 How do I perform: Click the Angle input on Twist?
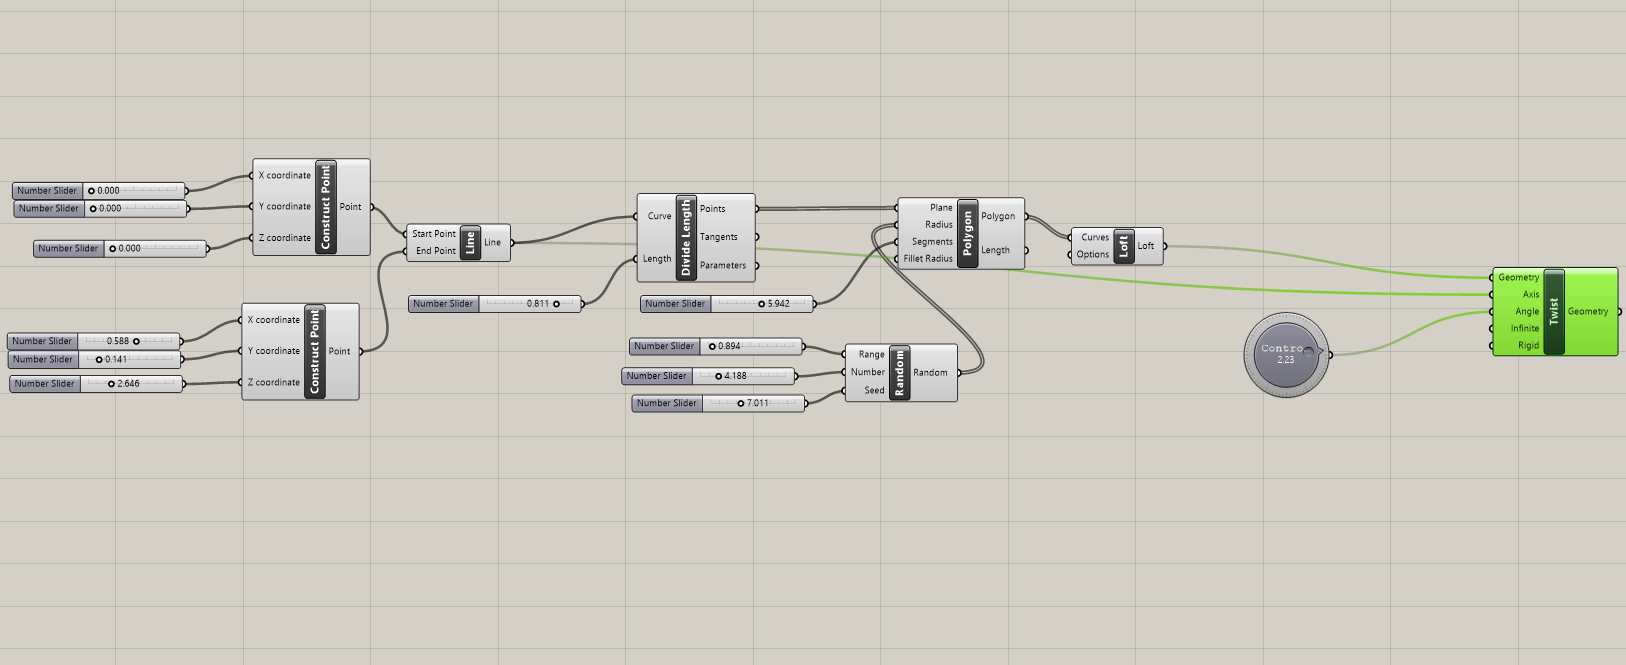1527,312
